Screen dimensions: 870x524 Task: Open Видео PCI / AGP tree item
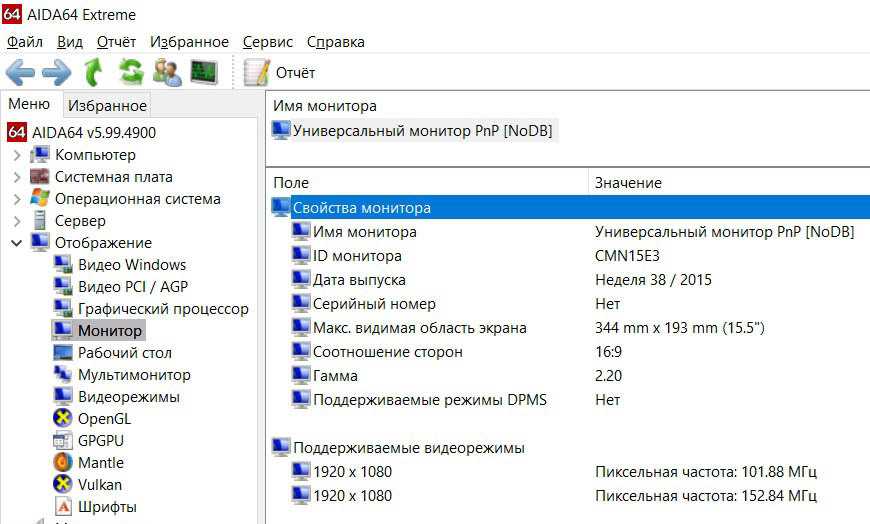click(x=133, y=286)
